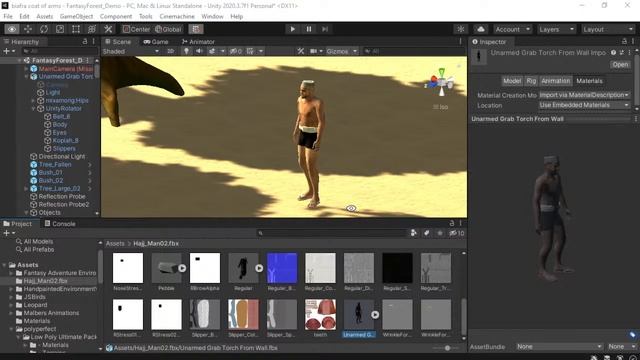
Task: Open material Location dropdown
Action: click(584, 105)
